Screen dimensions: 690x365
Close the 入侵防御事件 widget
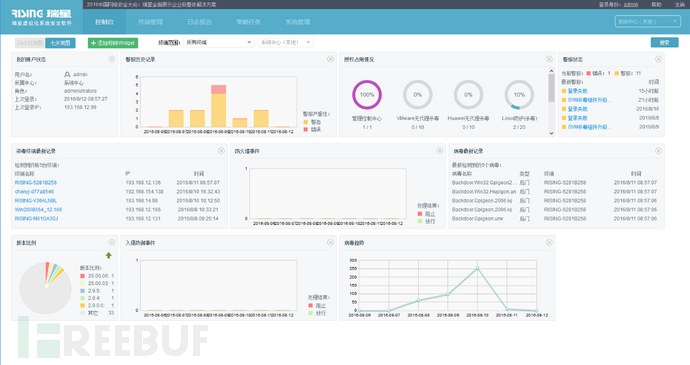(x=330, y=243)
